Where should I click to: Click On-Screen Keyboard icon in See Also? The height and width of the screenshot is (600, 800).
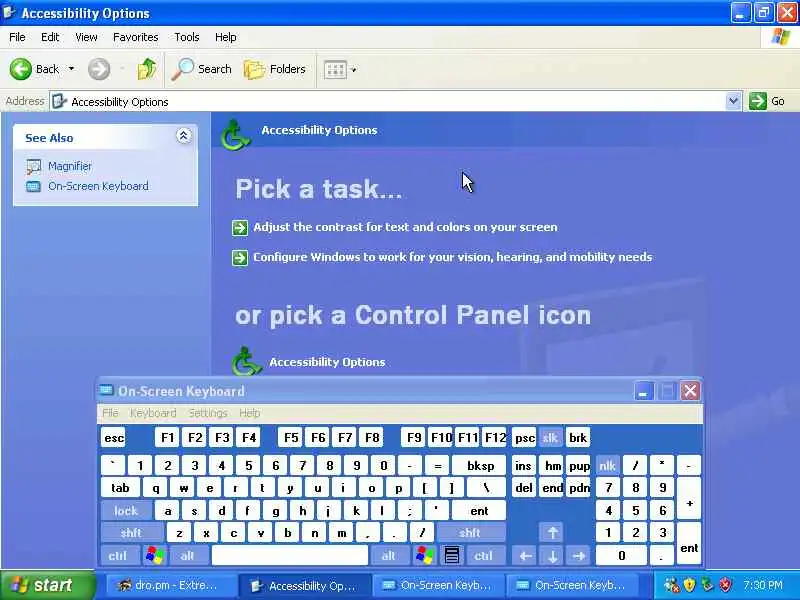click(34, 186)
